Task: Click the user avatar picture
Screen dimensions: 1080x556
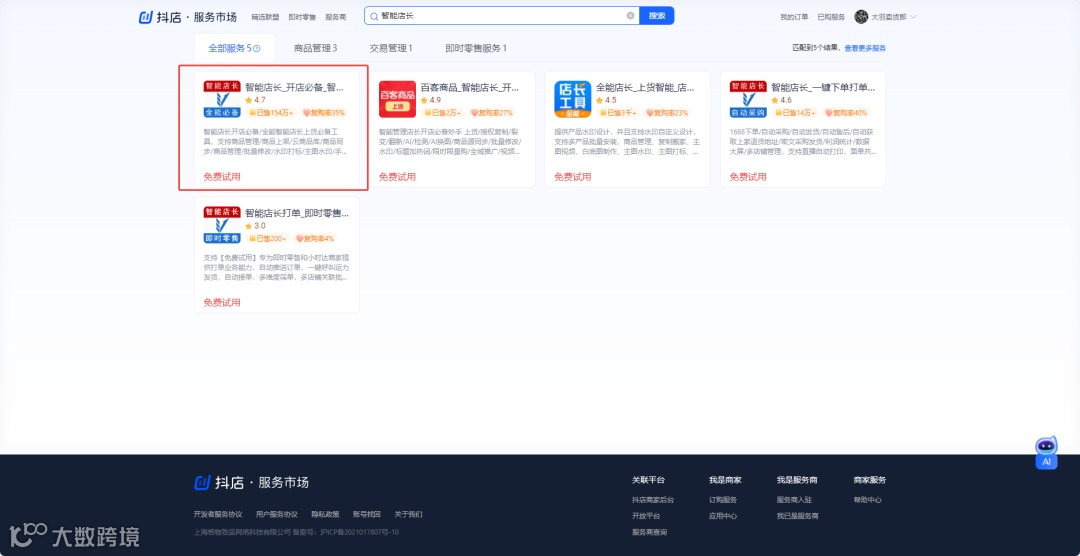Action: pyautogui.click(x=861, y=17)
